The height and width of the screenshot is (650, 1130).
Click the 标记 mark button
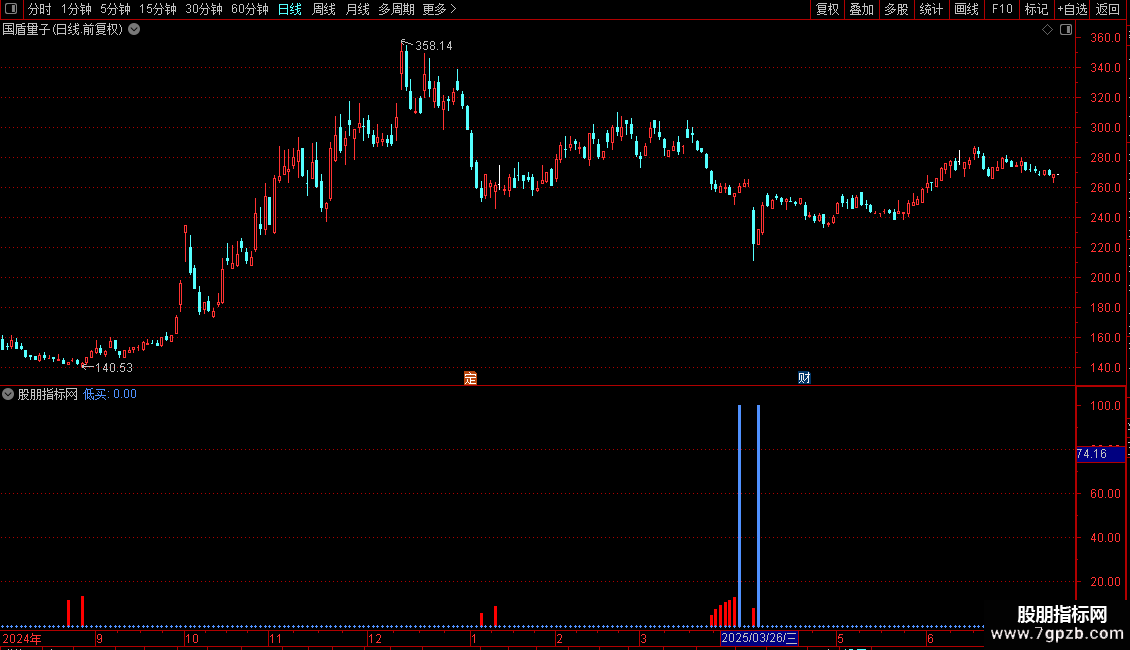(x=1036, y=9)
